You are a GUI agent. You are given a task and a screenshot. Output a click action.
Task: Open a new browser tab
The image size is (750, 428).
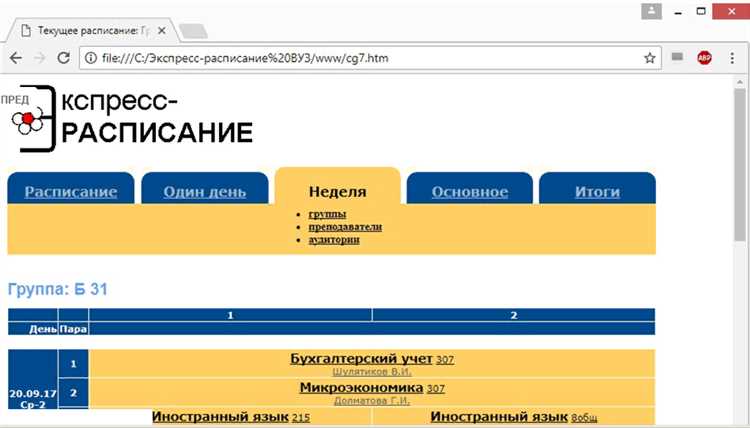(x=193, y=31)
